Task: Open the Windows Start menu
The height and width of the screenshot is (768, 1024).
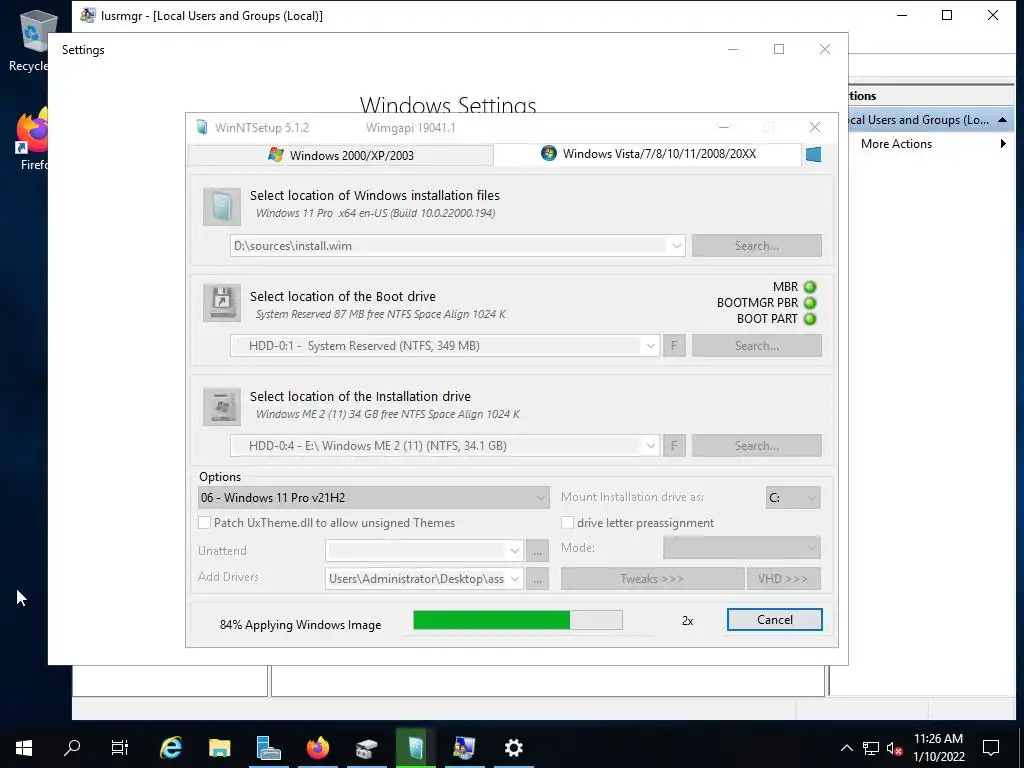Action: (24, 748)
